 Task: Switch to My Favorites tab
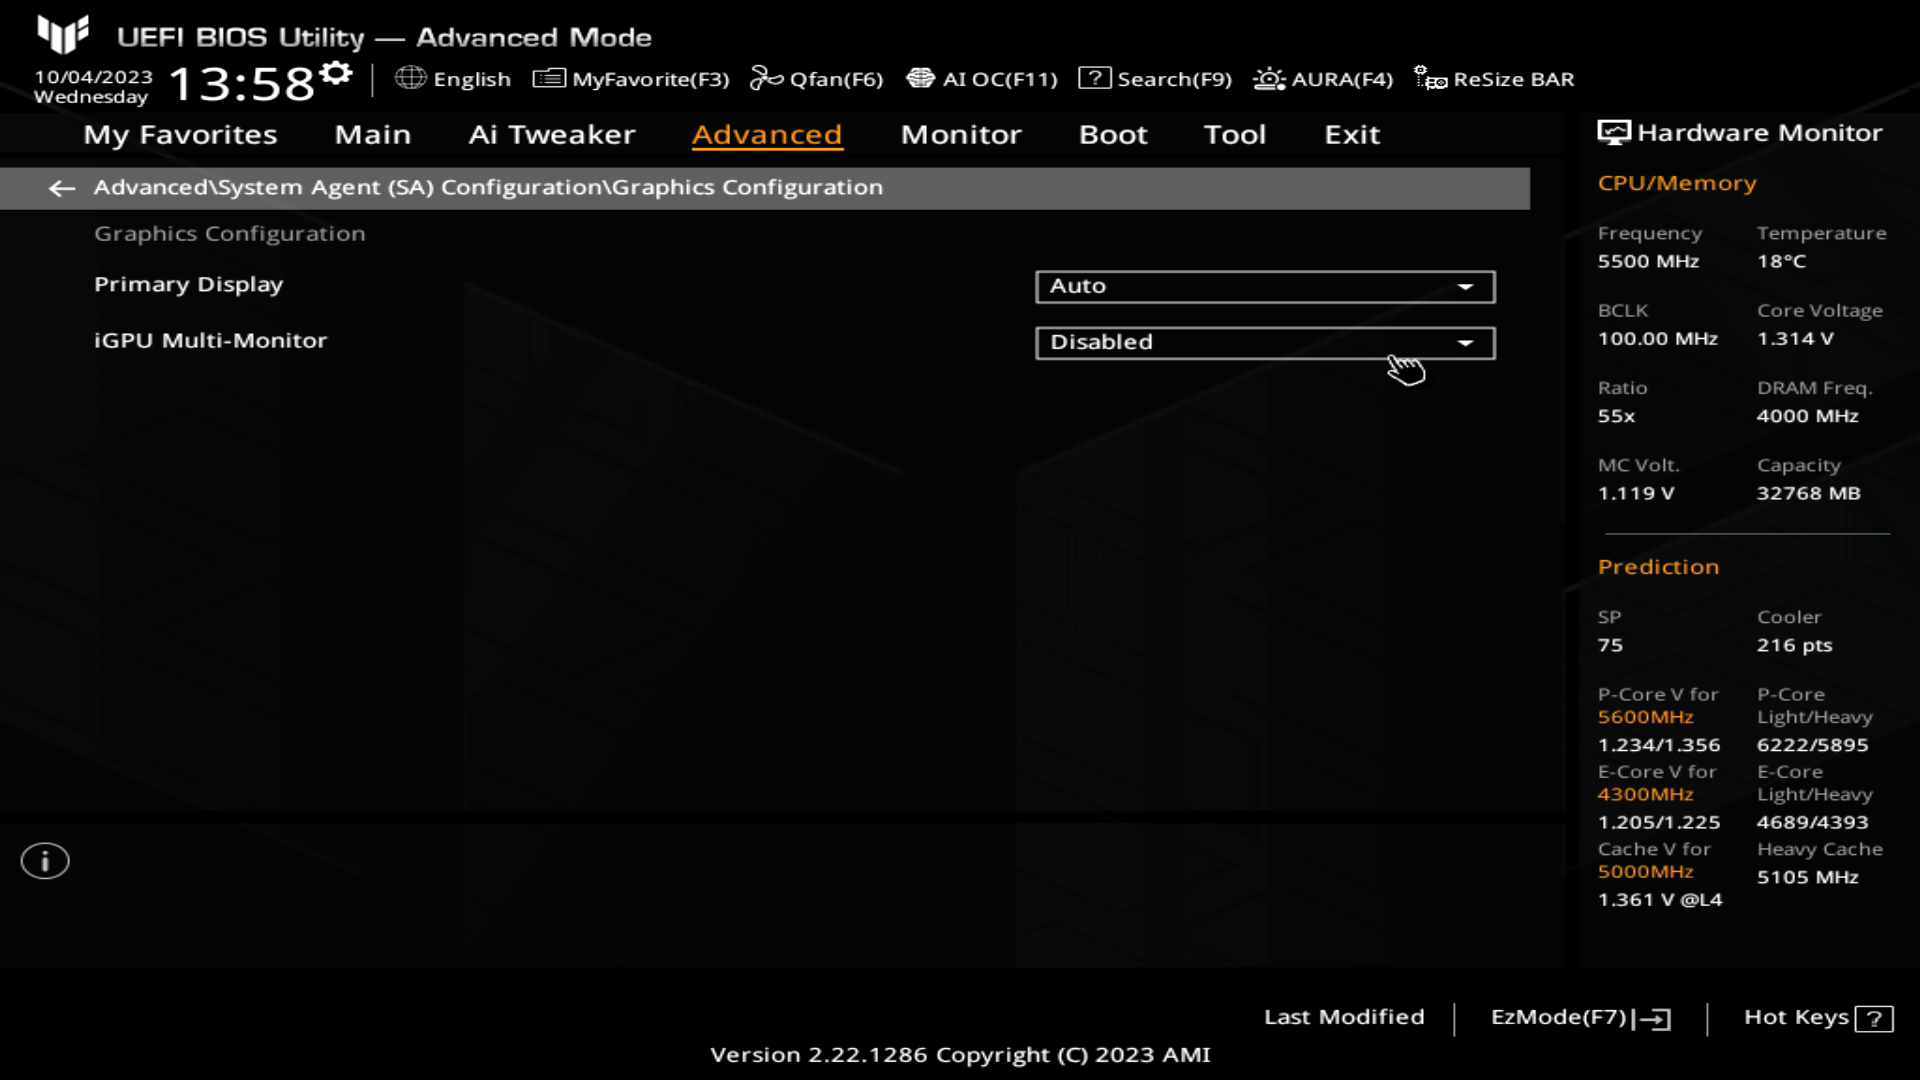(x=180, y=135)
